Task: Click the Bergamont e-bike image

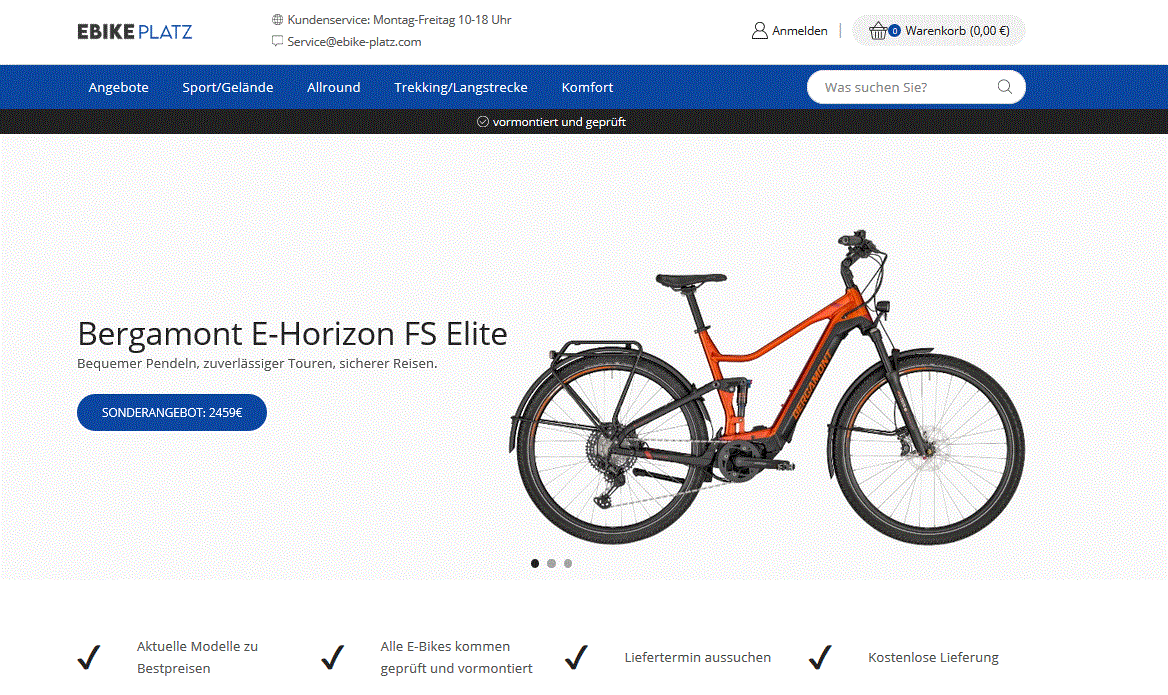Action: 768,387
